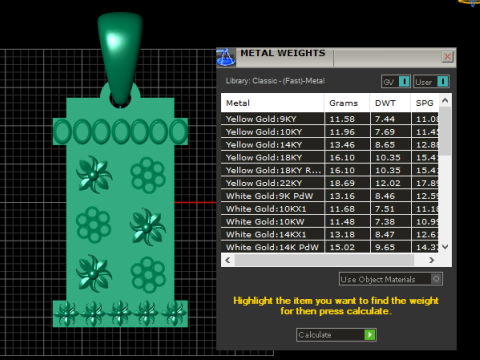The image size is (480, 360).
Task: Click the 13.46 grams cell
Action: tap(347, 145)
